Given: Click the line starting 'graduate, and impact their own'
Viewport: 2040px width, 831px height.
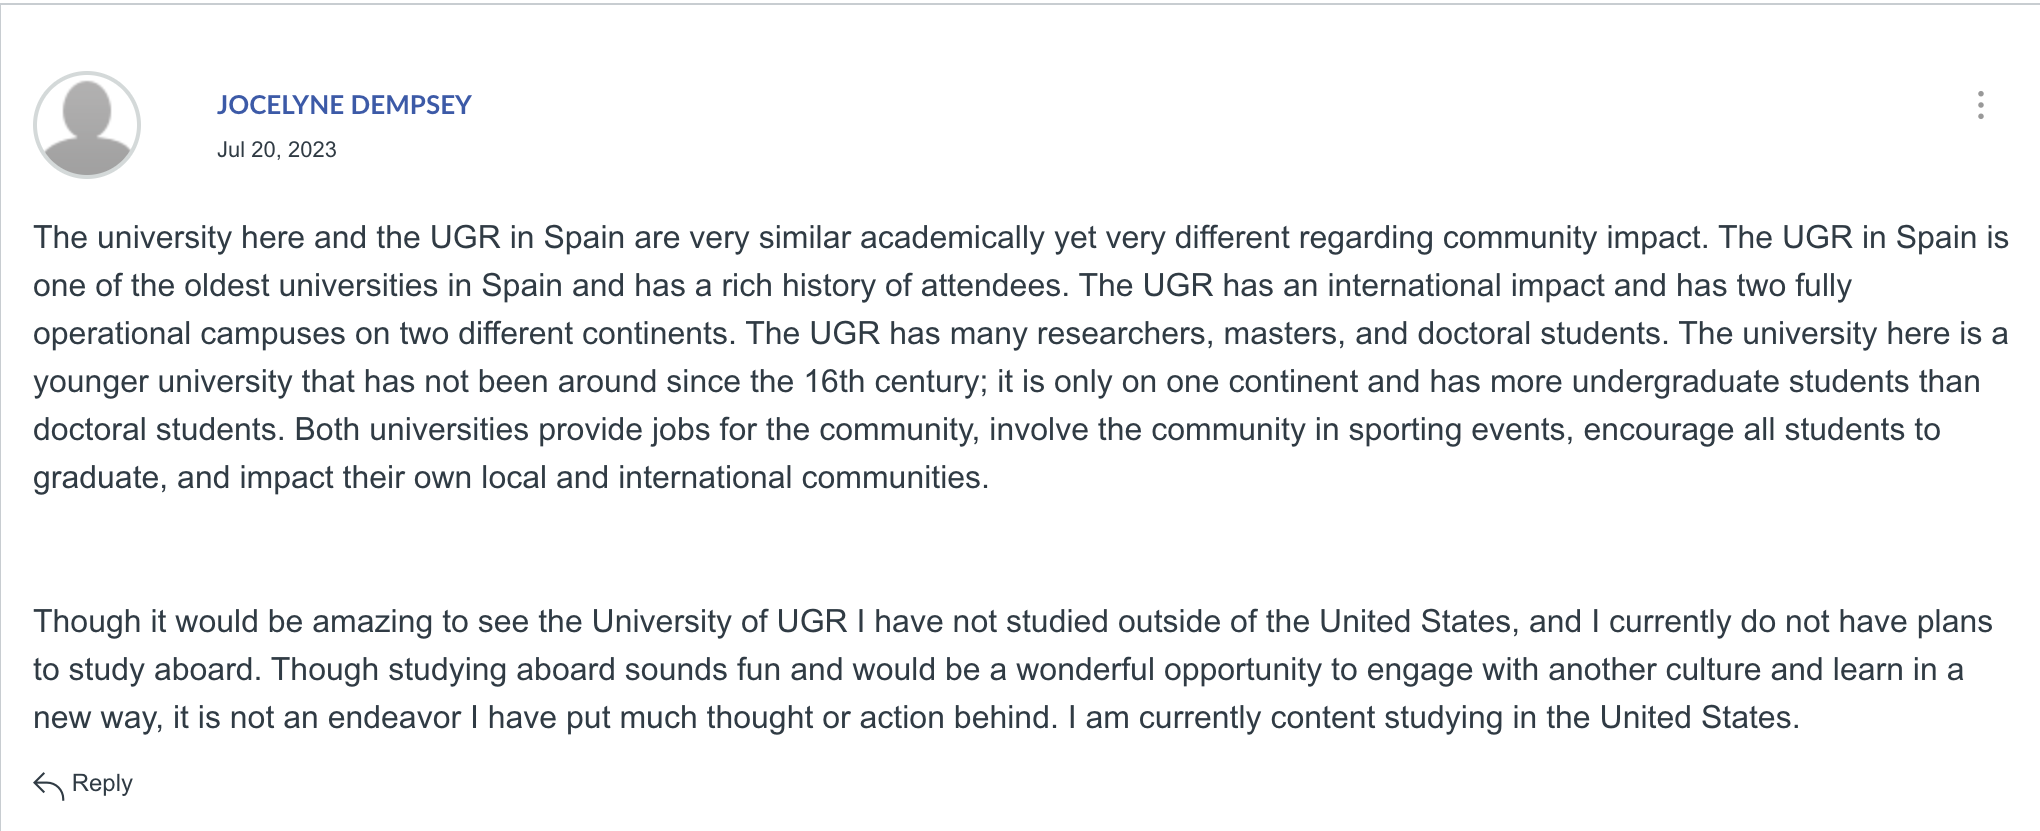Looking at the screenshot, I should point(511,477).
